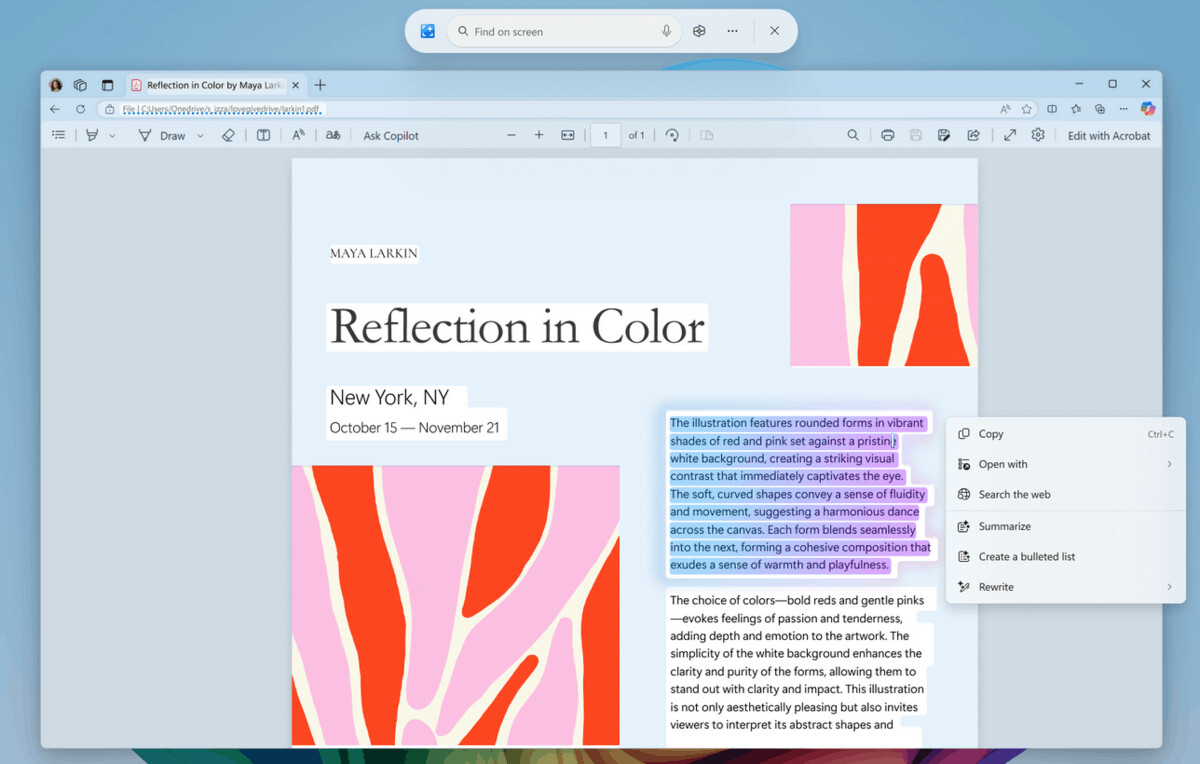The height and width of the screenshot is (764, 1200).
Task: Click the Read aloud icon in PDF toolbar
Action: (298, 135)
